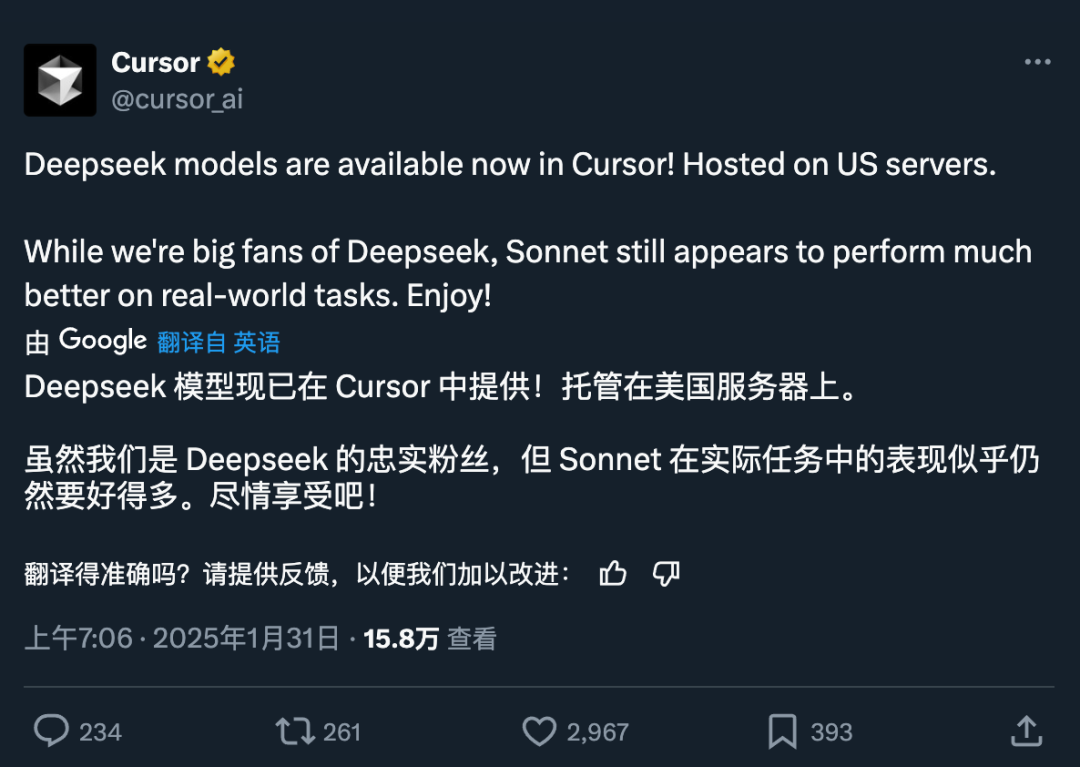Screen dimensions: 1080x767
Task: Click the share upload icon
Action: tap(1026, 731)
